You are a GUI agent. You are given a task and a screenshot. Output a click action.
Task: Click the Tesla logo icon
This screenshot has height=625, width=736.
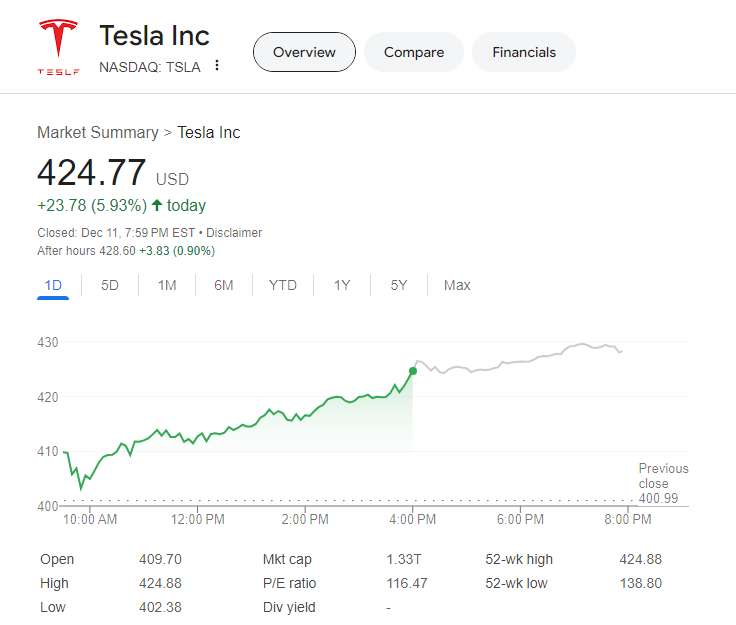click(x=57, y=47)
